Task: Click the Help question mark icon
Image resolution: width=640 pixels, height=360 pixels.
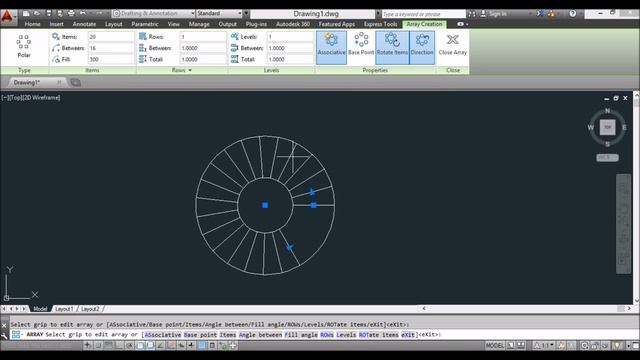Action: 573,13
